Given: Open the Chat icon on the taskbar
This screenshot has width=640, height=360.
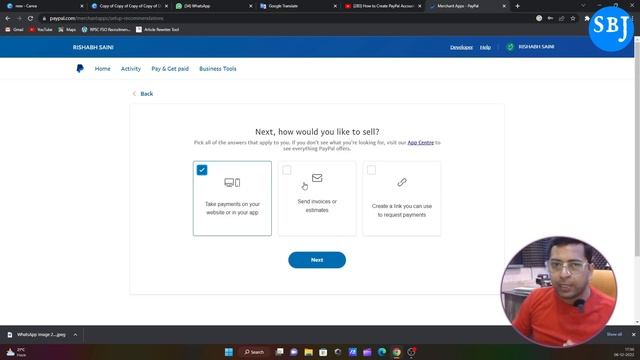Looking at the screenshot, I should click(x=294, y=352).
